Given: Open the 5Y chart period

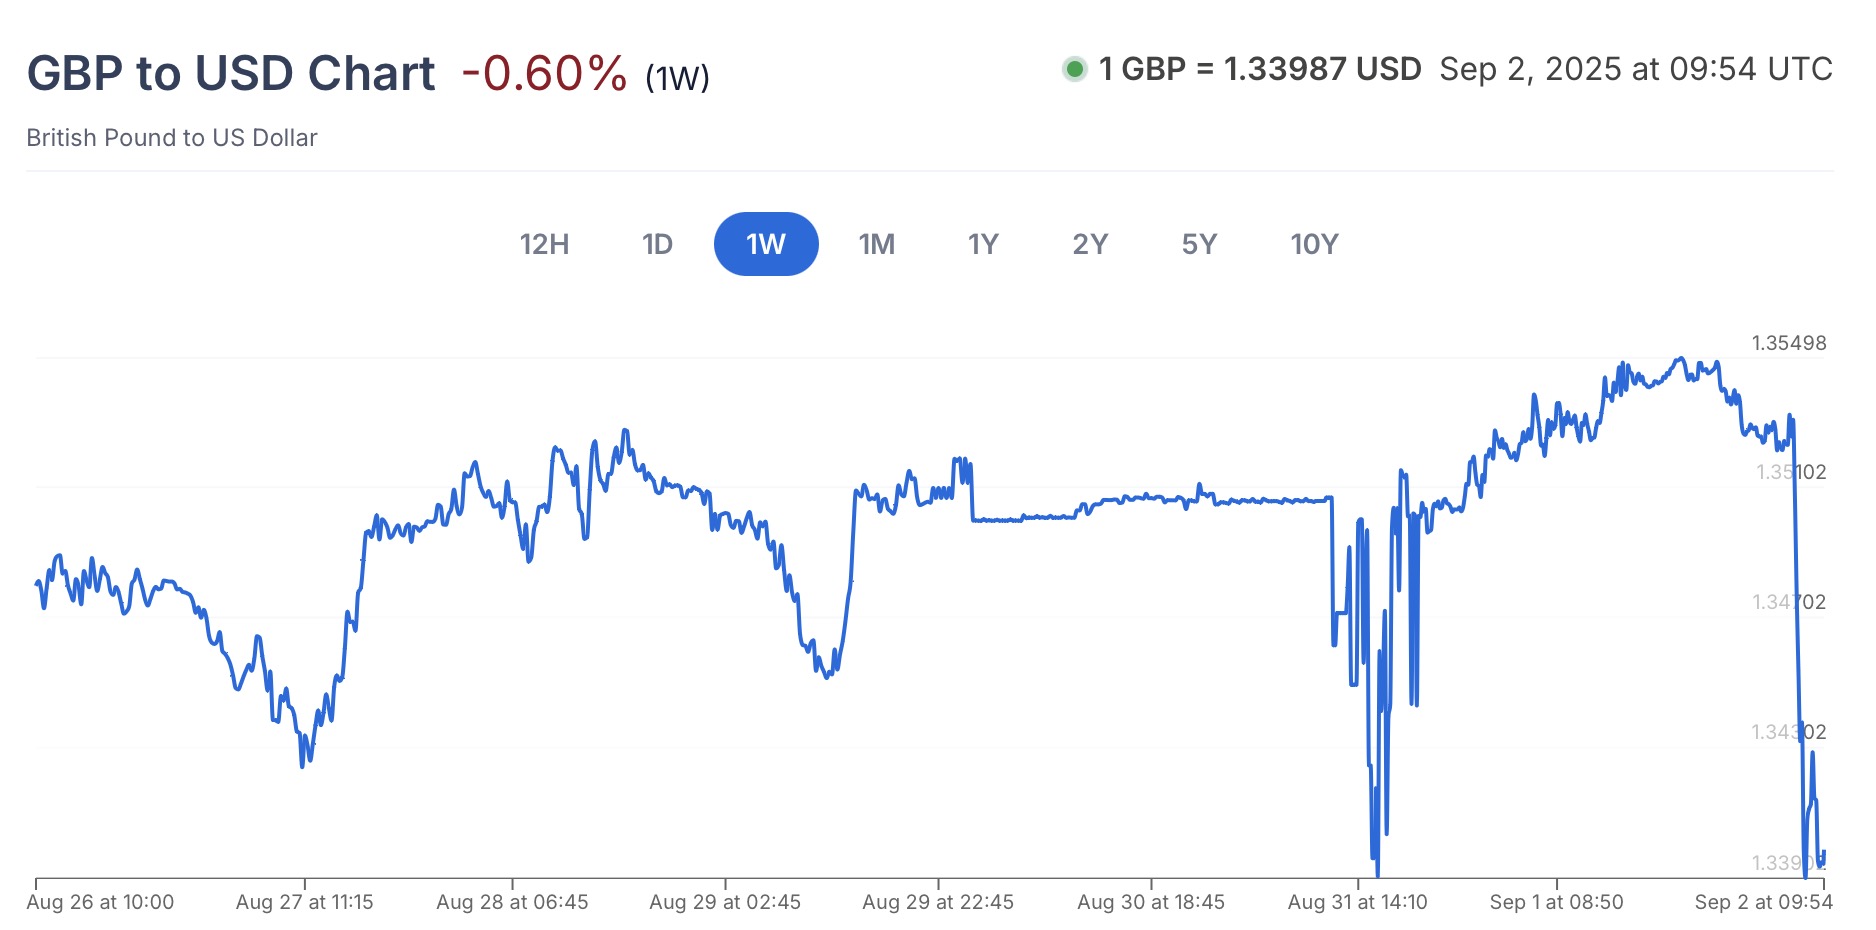Looking at the screenshot, I should tap(1199, 244).
